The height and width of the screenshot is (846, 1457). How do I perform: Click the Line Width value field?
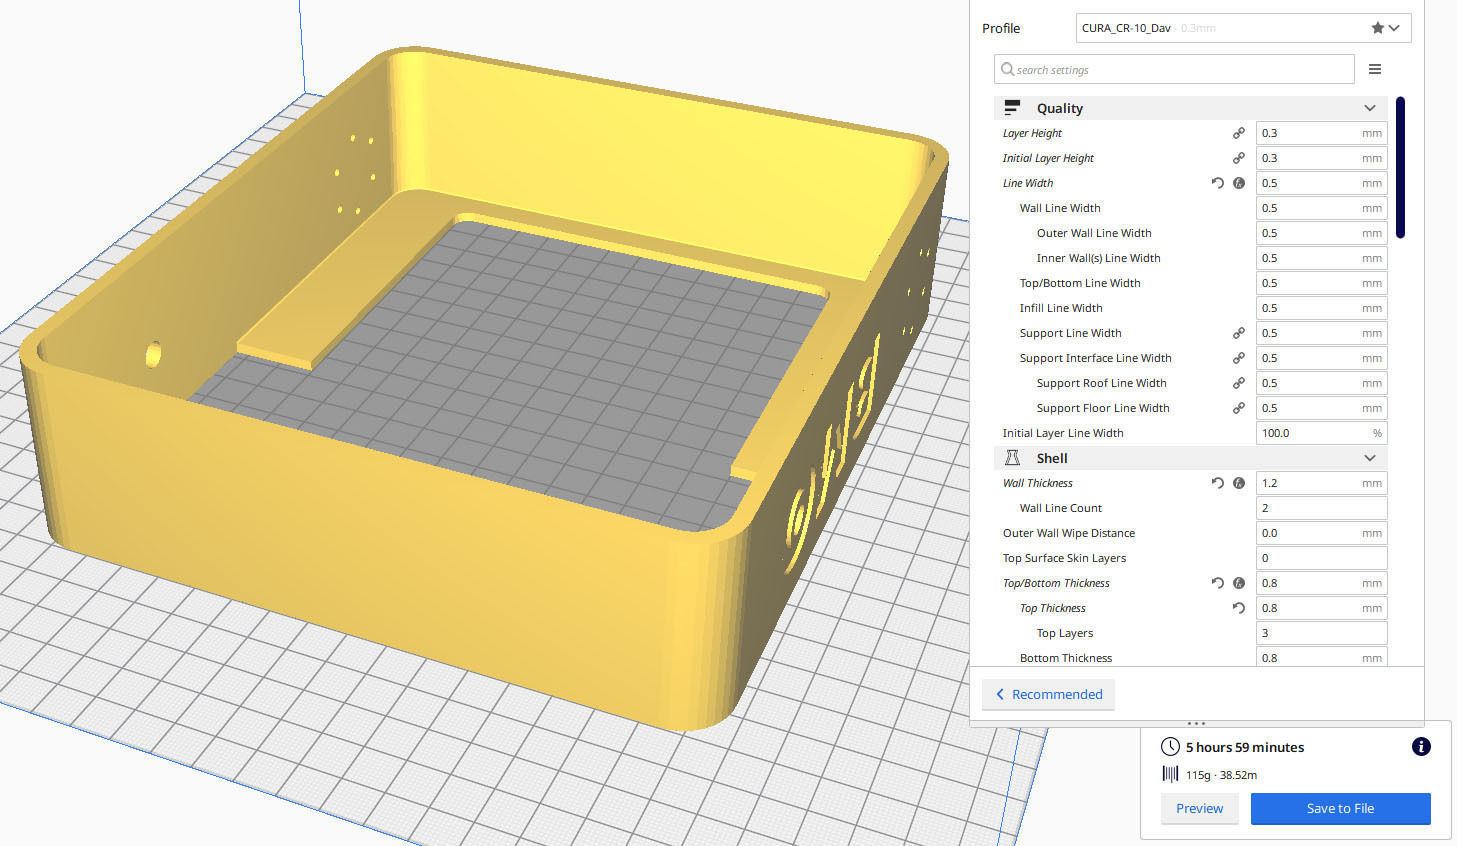point(1321,183)
